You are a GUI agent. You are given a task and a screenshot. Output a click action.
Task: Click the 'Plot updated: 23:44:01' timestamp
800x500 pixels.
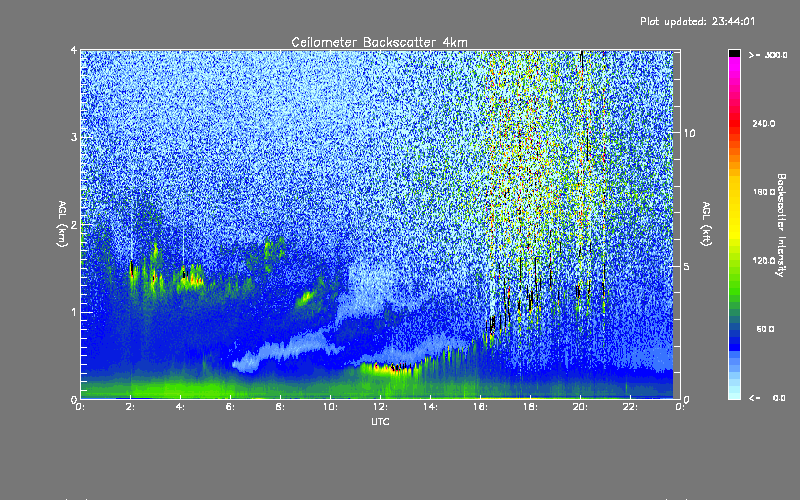(697, 21)
